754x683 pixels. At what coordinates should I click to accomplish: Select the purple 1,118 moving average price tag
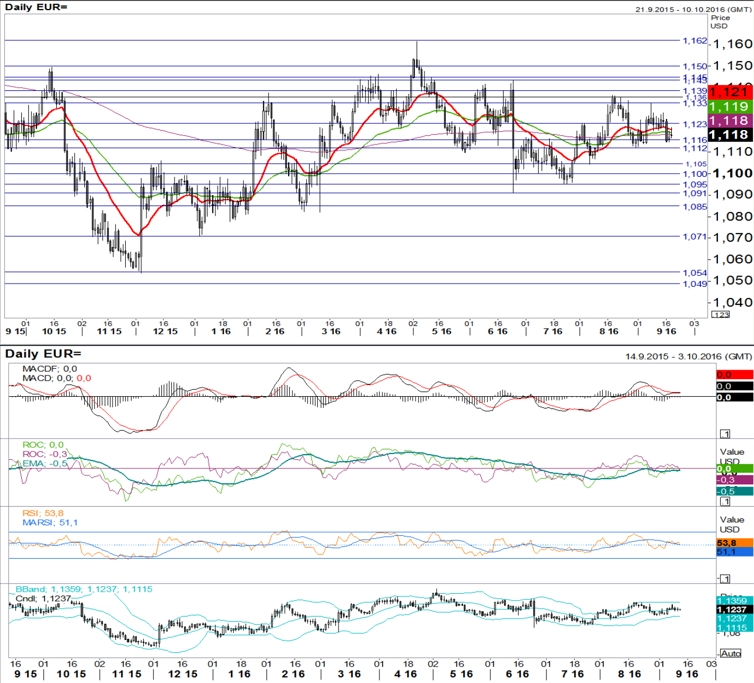click(729, 120)
